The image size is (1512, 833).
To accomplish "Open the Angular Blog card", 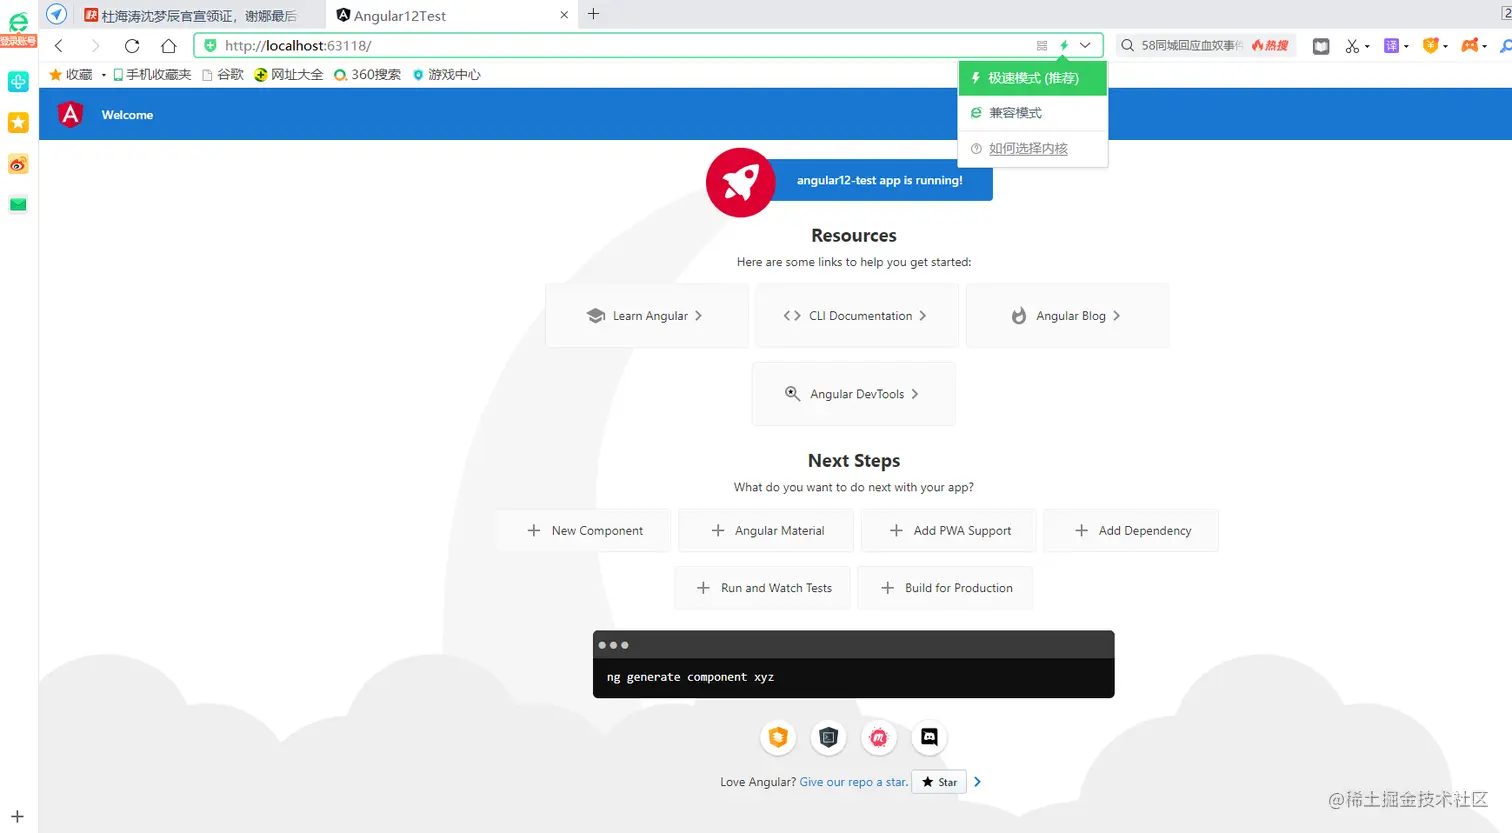I will (1067, 316).
